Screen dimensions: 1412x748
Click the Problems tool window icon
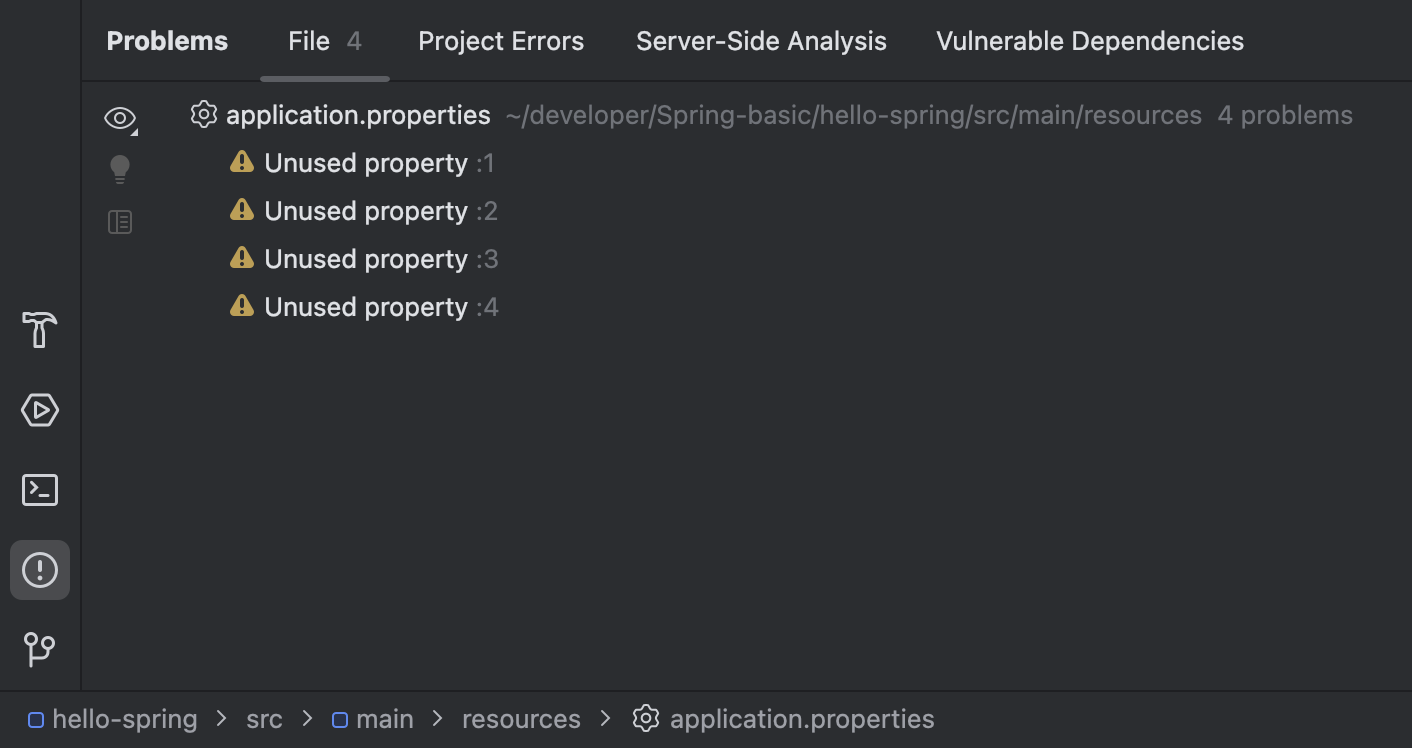click(40, 570)
